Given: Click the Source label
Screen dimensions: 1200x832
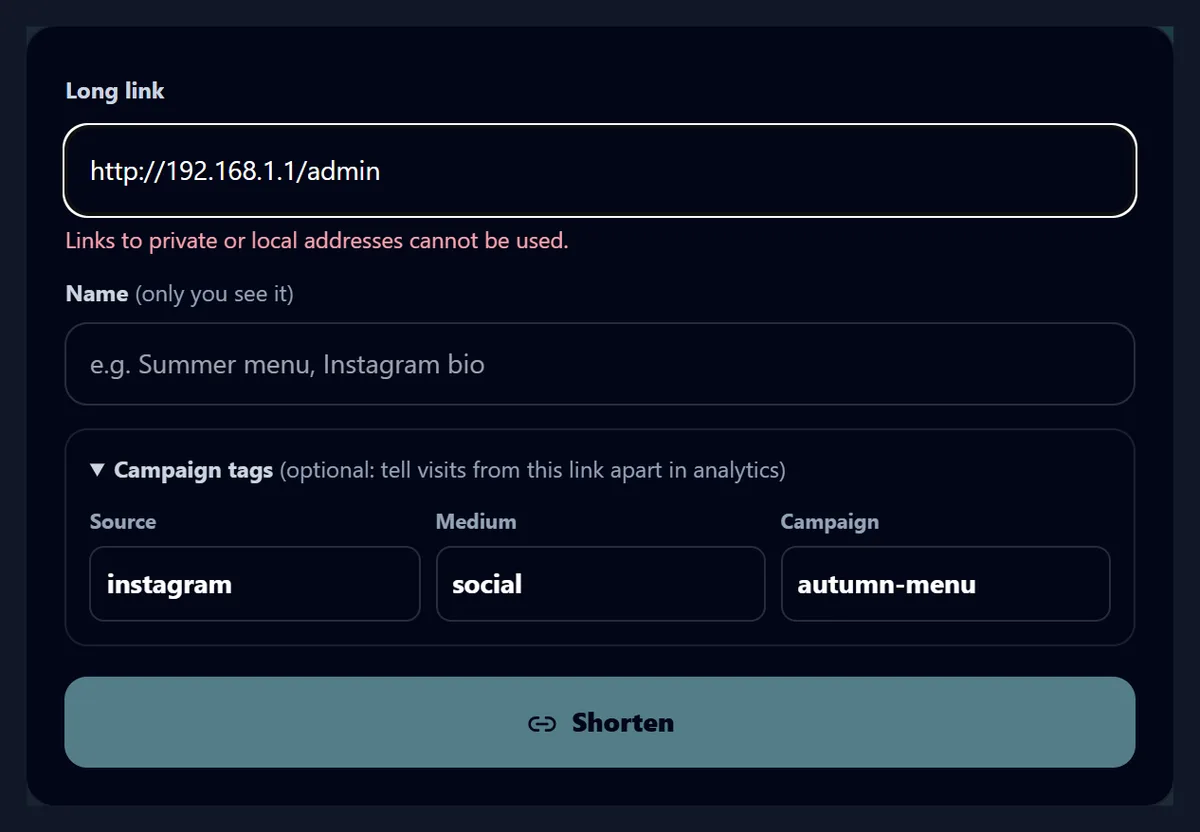Looking at the screenshot, I should tap(123, 522).
